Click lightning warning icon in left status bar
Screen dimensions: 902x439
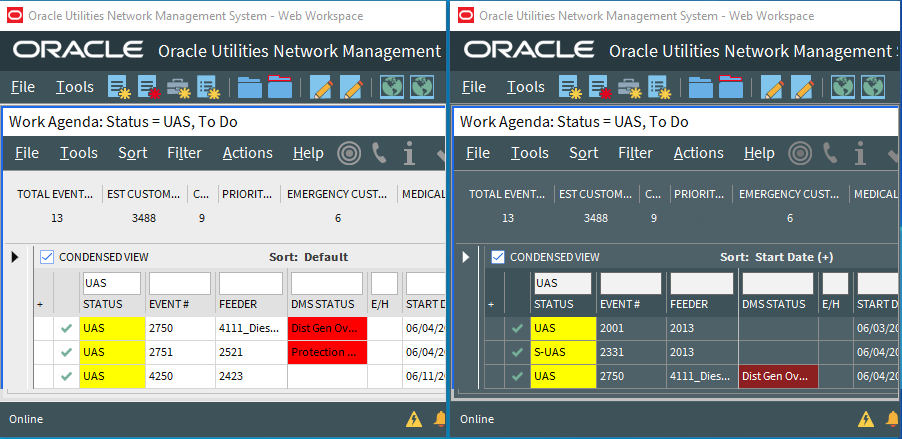[x=414, y=419]
